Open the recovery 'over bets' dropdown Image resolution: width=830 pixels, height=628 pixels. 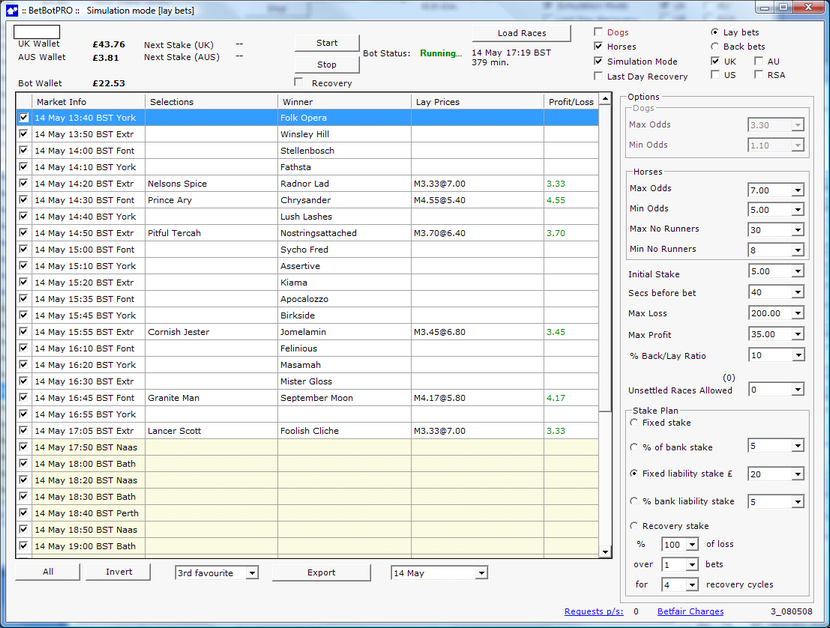tap(692, 565)
